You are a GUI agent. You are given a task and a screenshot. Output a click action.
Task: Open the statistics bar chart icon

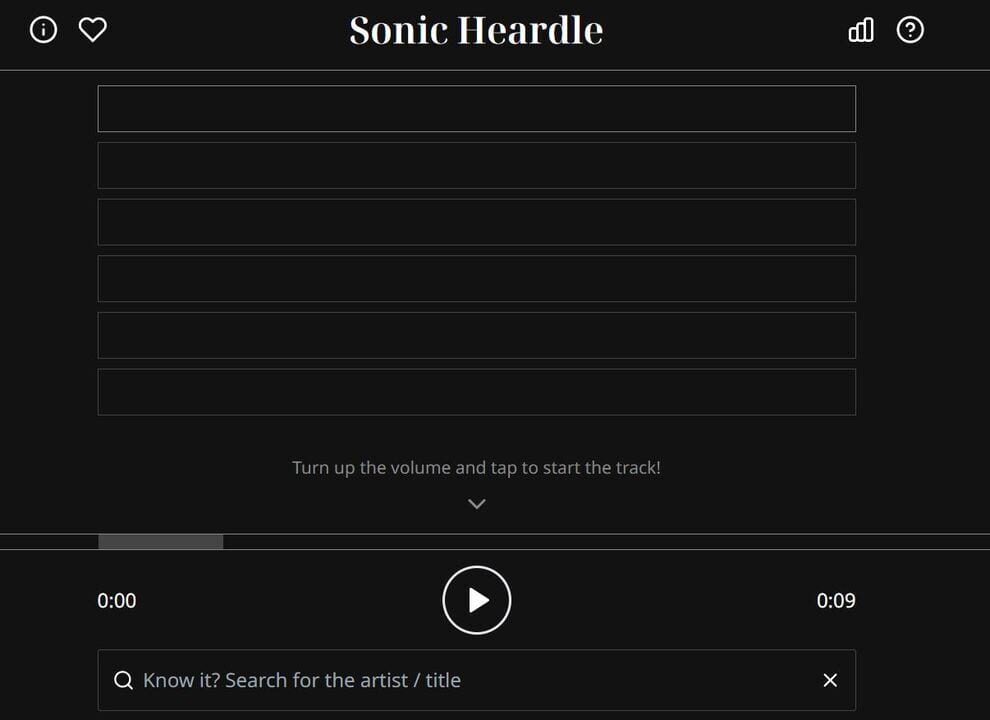click(x=860, y=31)
